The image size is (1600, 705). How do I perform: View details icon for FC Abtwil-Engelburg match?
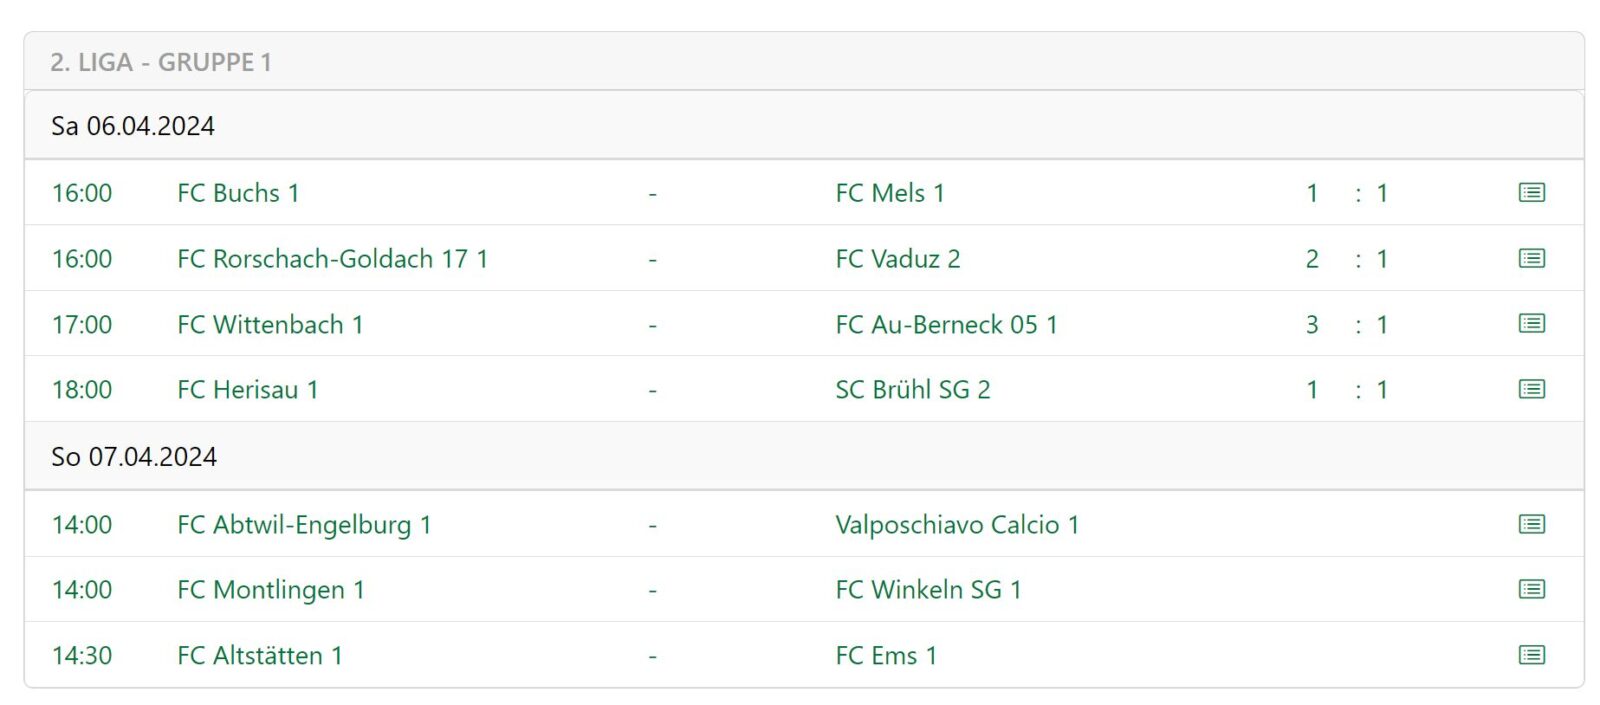[x=1531, y=524]
